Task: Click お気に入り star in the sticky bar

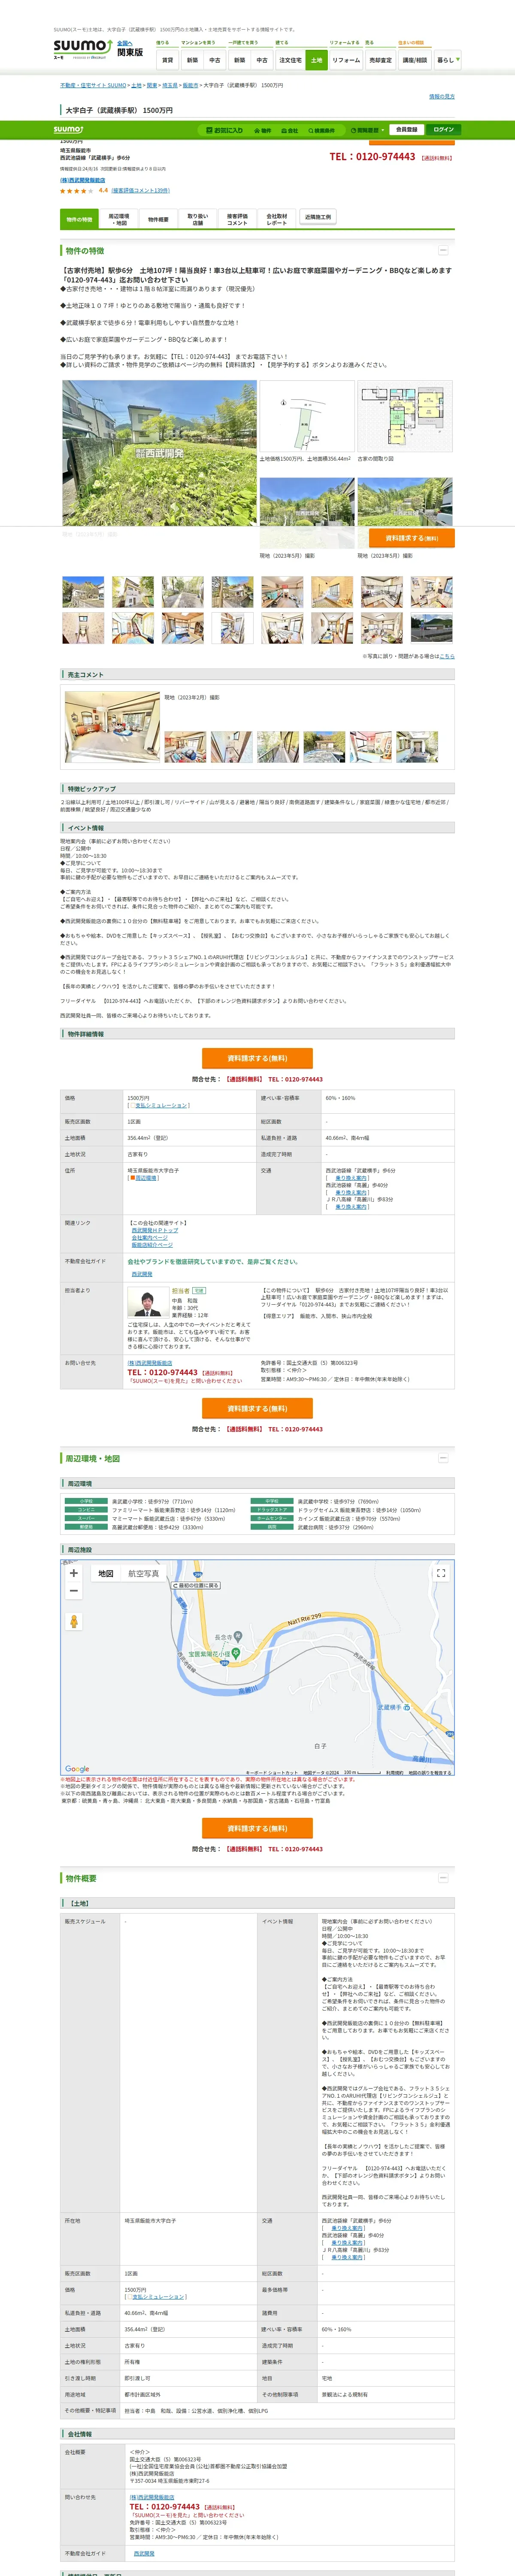Action: 224,130
